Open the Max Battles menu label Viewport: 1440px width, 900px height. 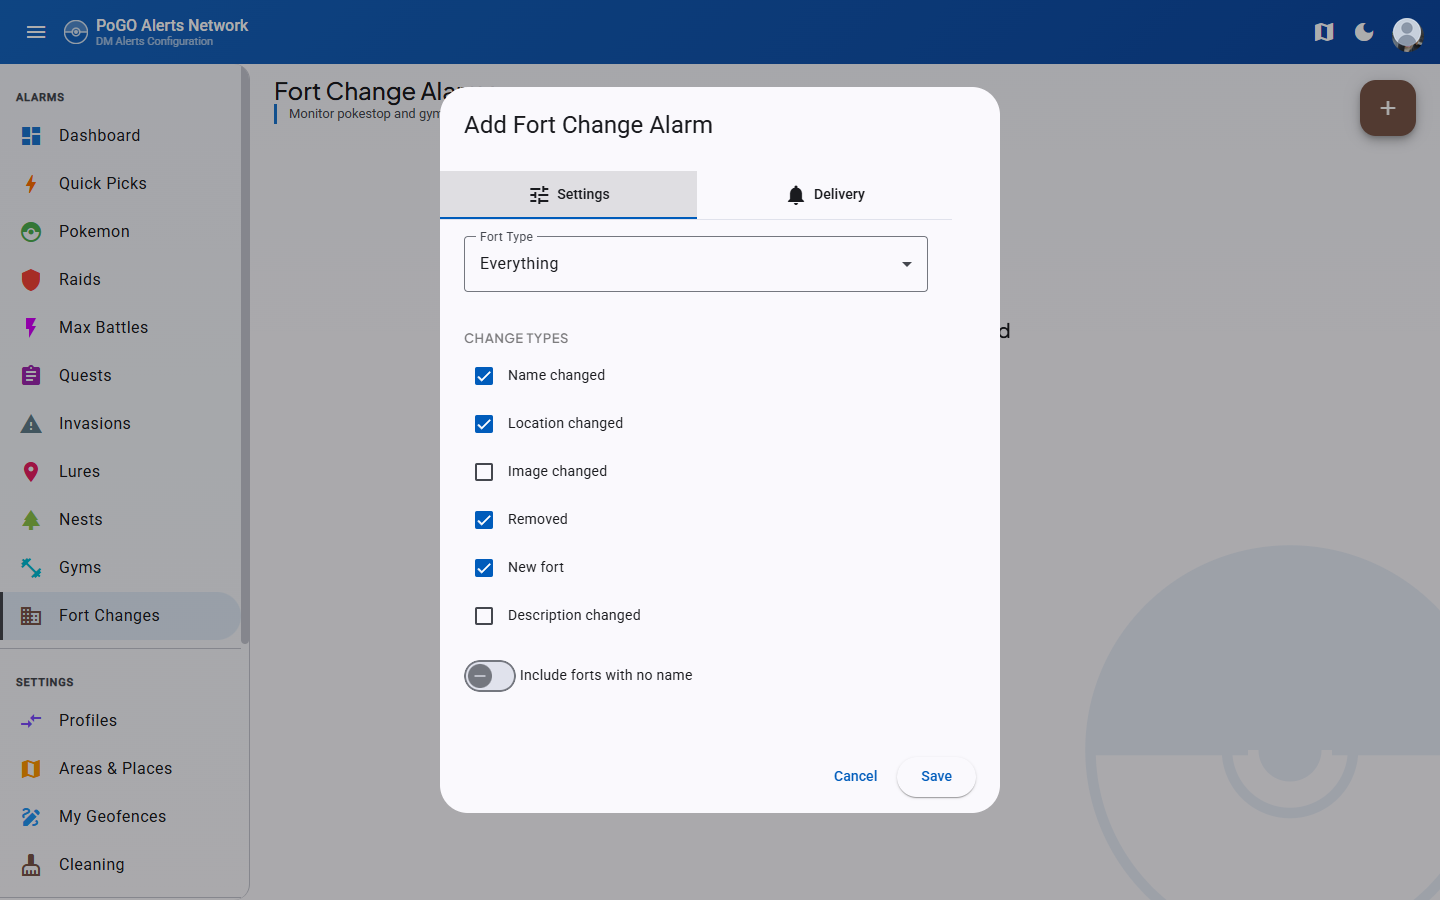click(103, 328)
